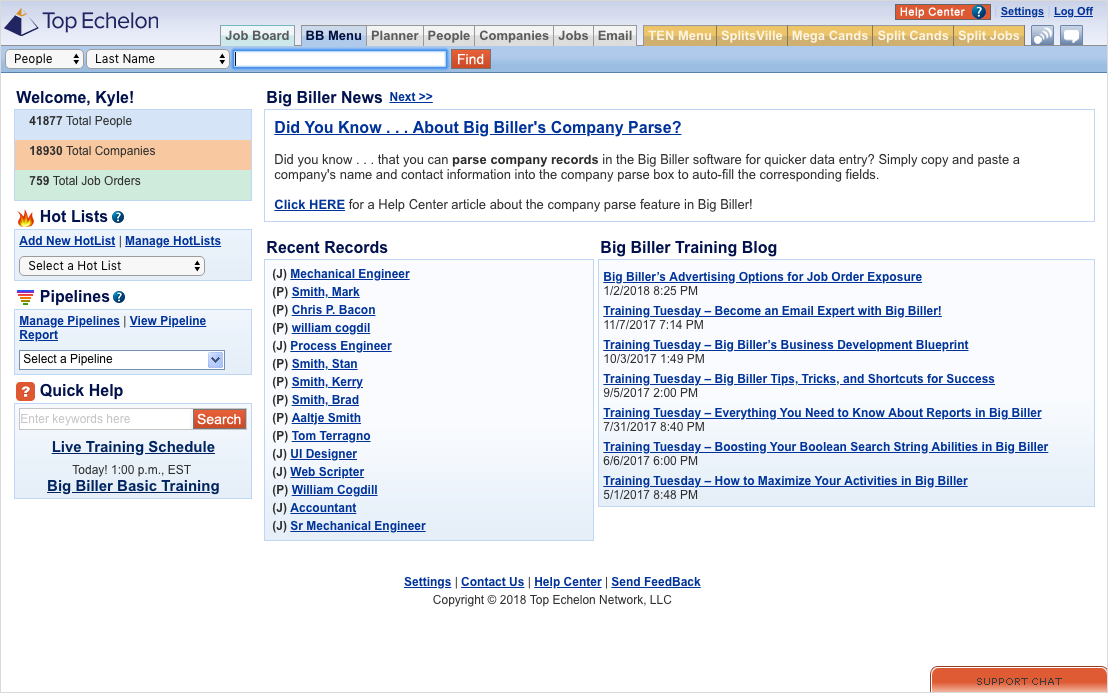
Task: Click the orange Quick Help icon
Action: (x=26, y=391)
